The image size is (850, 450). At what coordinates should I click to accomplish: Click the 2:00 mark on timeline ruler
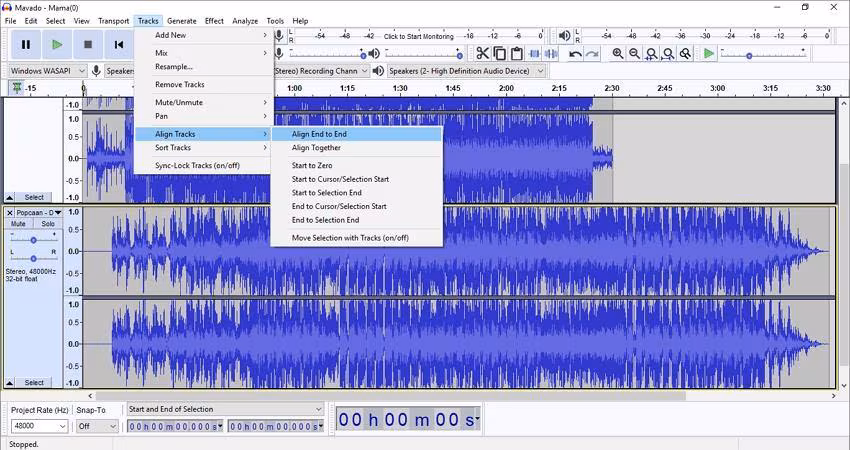[x=506, y=88]
